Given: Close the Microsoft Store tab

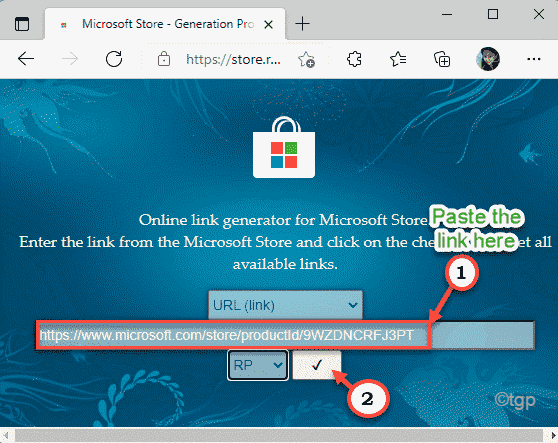Looking at the screenshot, I should (269, 25).
